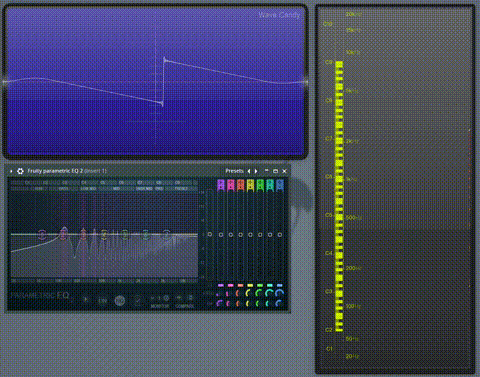Open the EQ plugin options gear icon
The height and width of the screenshot is (377, 480).
[x=20, y=171]
